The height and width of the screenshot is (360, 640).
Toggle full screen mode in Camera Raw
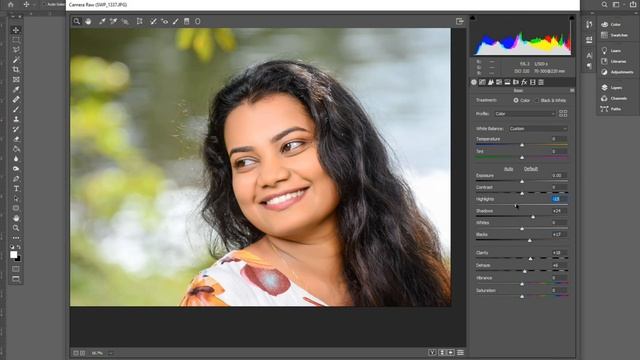460,21
